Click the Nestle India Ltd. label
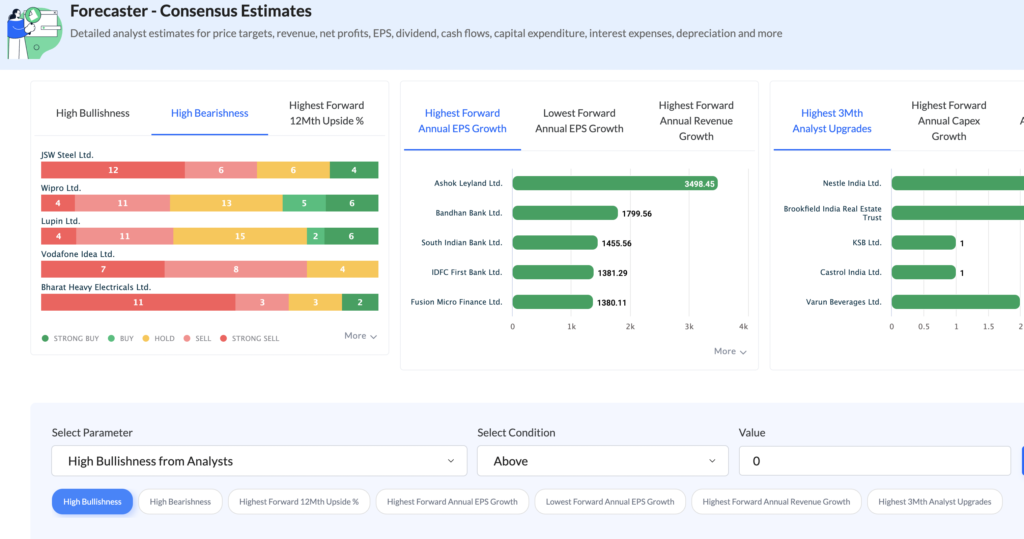This screenshot has width=1024, height=539. tap(852, 184)
